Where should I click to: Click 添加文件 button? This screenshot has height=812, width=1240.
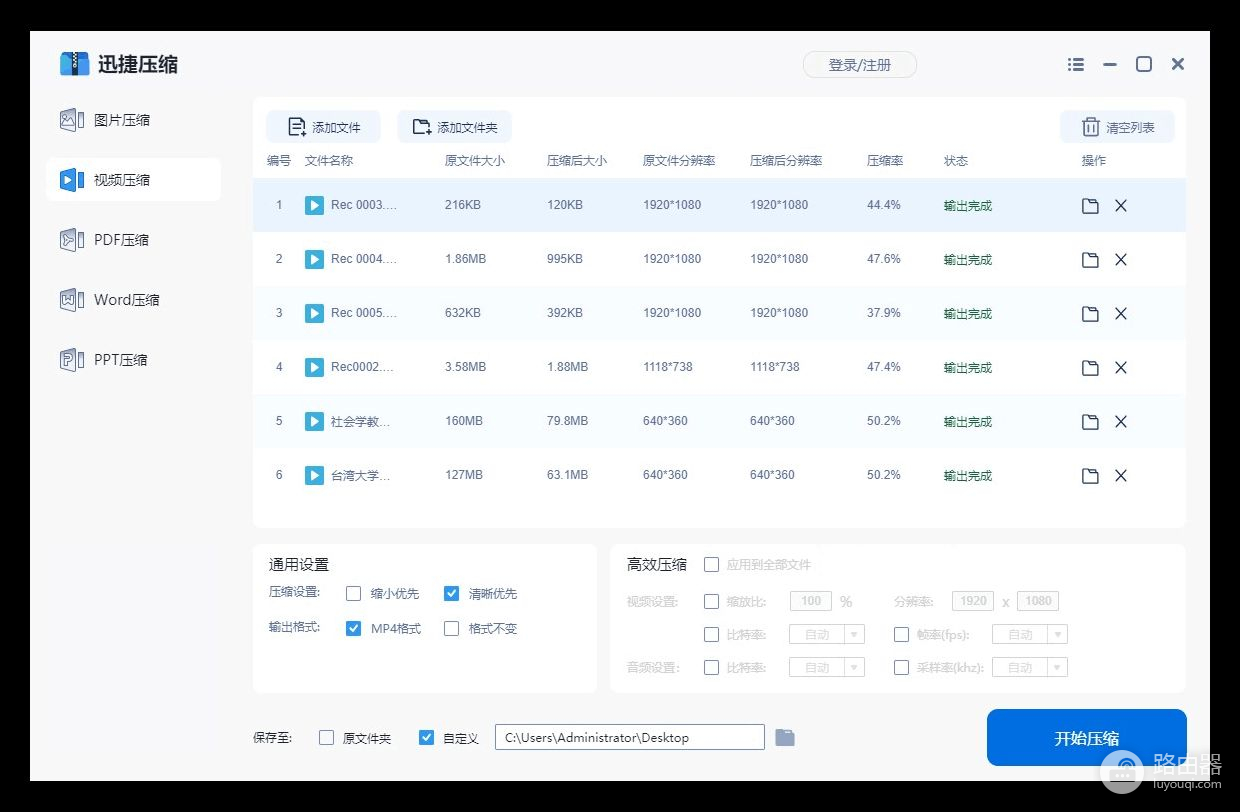click(x=323, y=127)
